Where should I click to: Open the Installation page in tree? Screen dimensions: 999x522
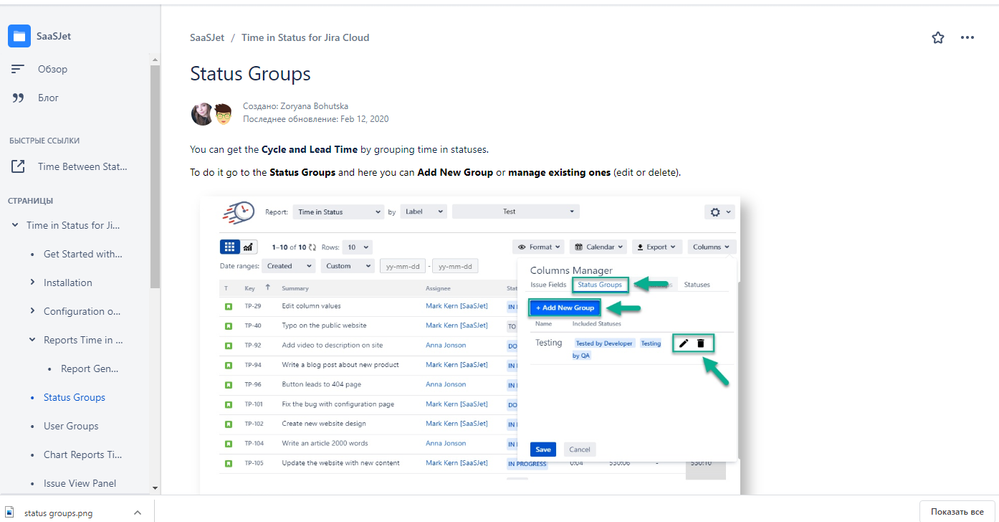pyautogui.click(x=68, y=282)
